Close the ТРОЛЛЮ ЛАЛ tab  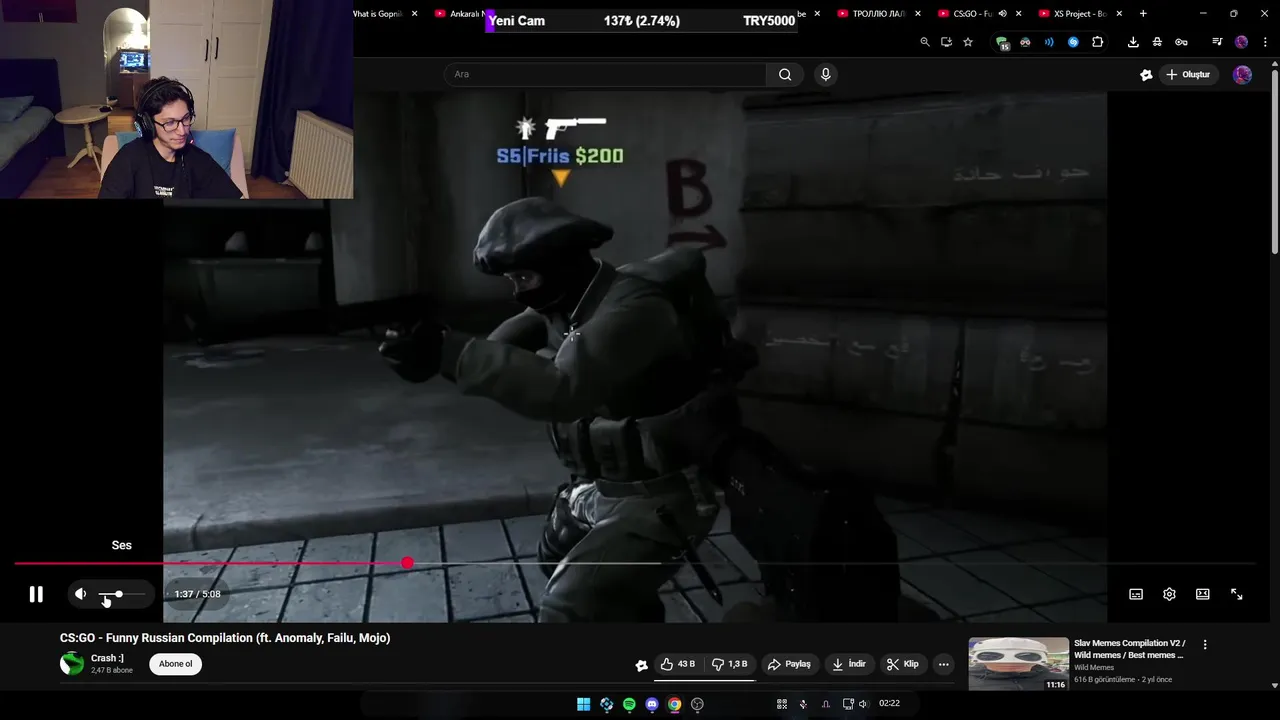coord(918,14)
